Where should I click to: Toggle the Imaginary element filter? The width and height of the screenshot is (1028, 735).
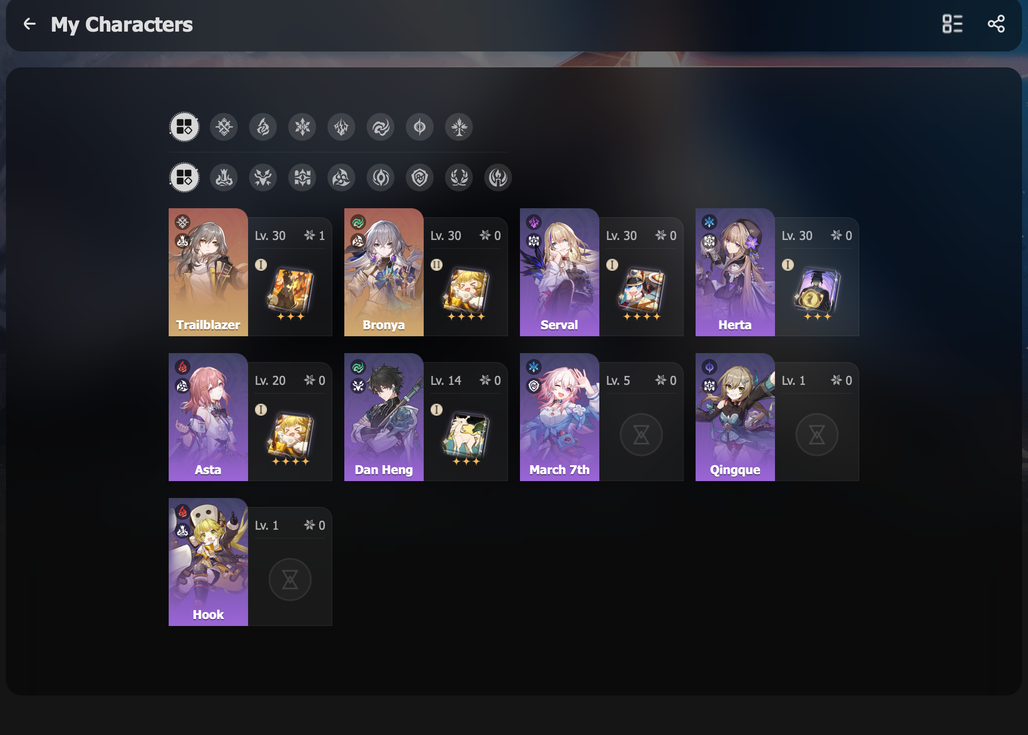460,127
